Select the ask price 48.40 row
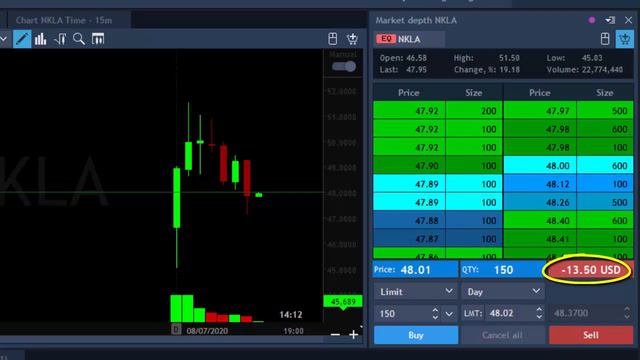 [x=569, y=220]
